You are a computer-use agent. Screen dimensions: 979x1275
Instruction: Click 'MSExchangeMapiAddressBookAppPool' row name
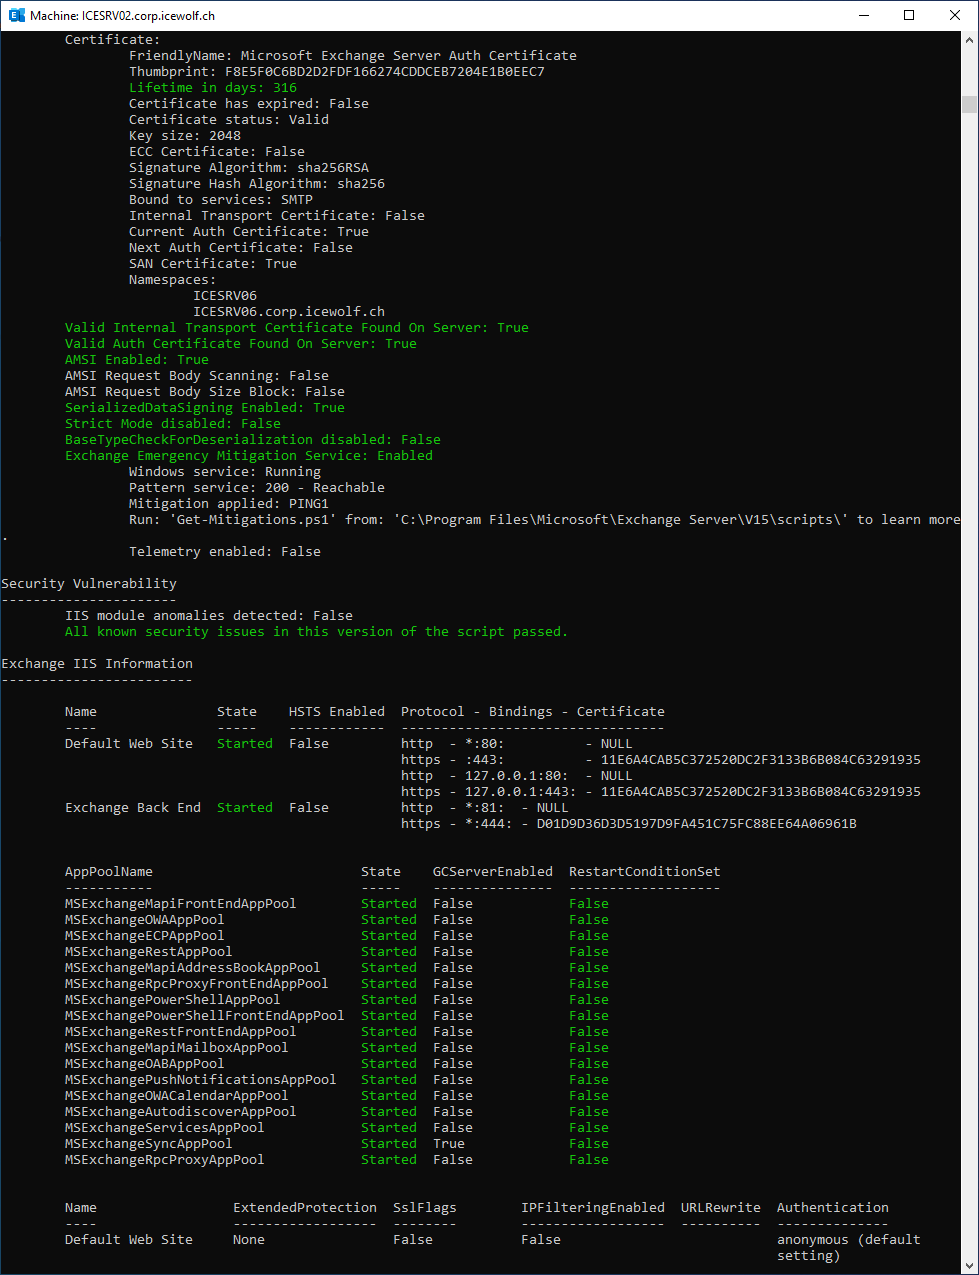(193, 968)
